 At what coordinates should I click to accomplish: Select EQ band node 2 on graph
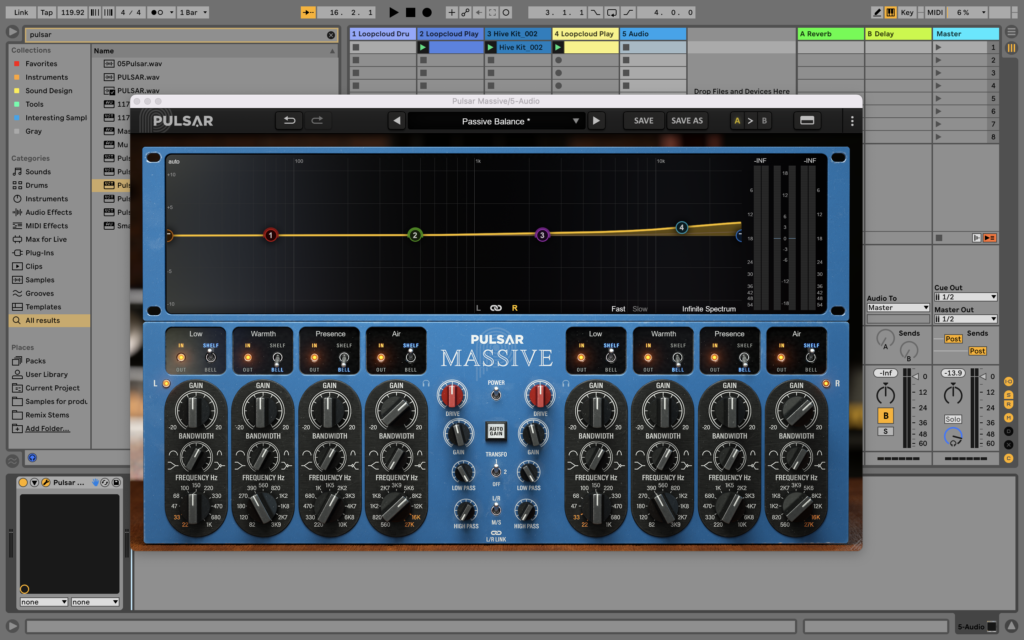point(415,235)
